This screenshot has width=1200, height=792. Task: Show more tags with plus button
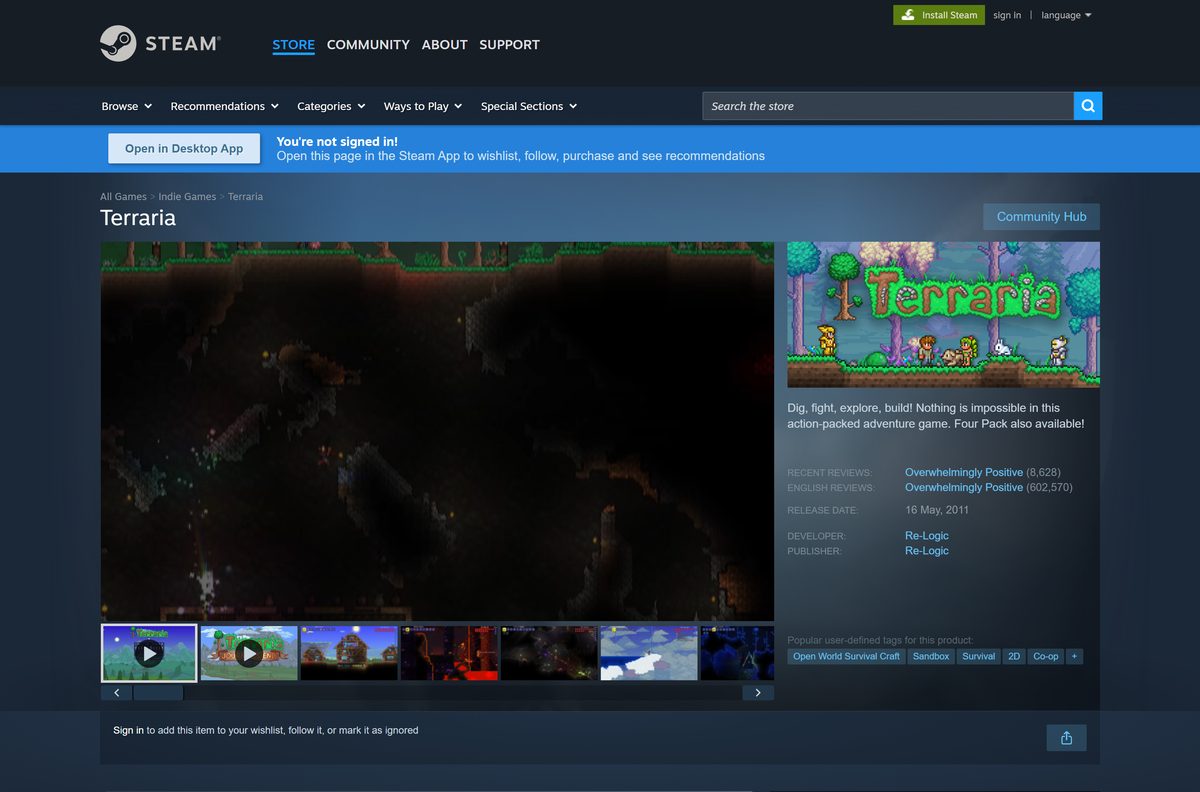(x=1074, y=656)
